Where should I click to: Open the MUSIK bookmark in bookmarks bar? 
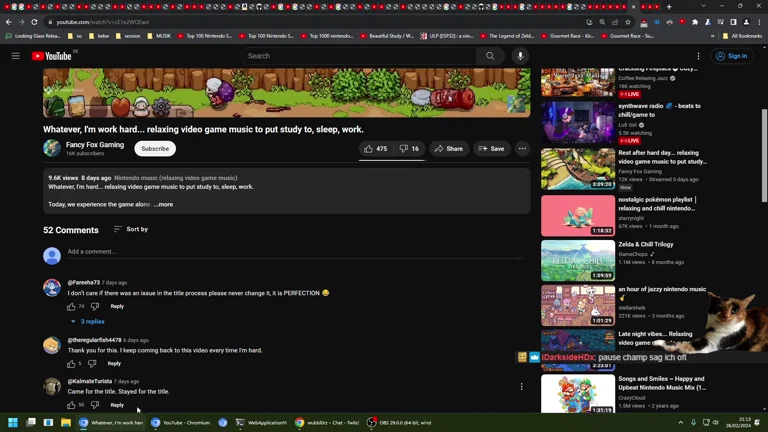coord(161,36)
